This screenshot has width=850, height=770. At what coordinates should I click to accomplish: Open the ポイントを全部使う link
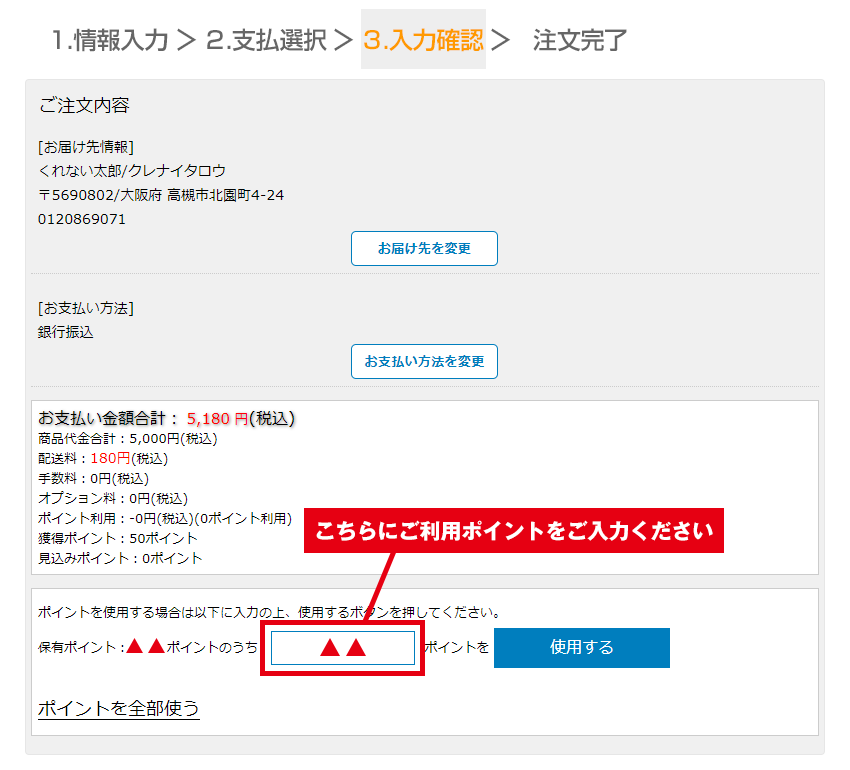click(x=119, y=708)
